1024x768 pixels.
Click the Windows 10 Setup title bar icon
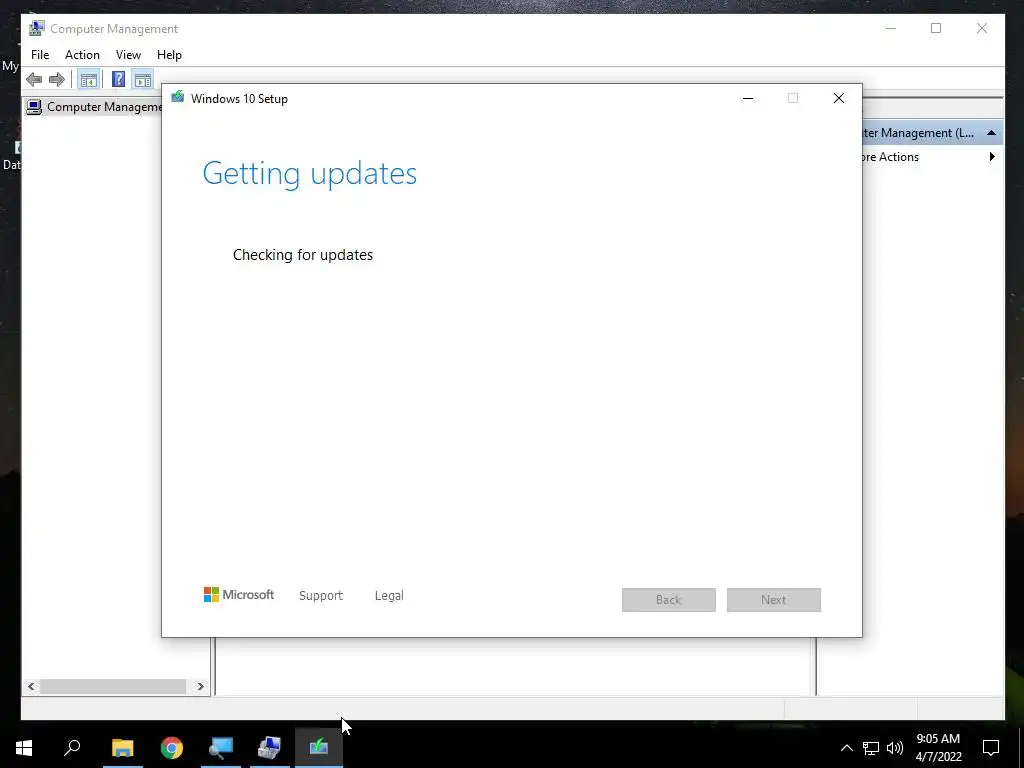pyautogui.click(x=178, y=98)
